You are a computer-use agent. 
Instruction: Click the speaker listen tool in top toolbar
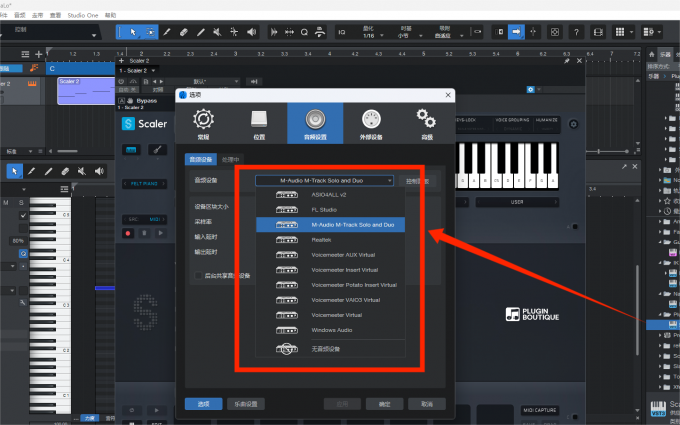pos(250,32)
